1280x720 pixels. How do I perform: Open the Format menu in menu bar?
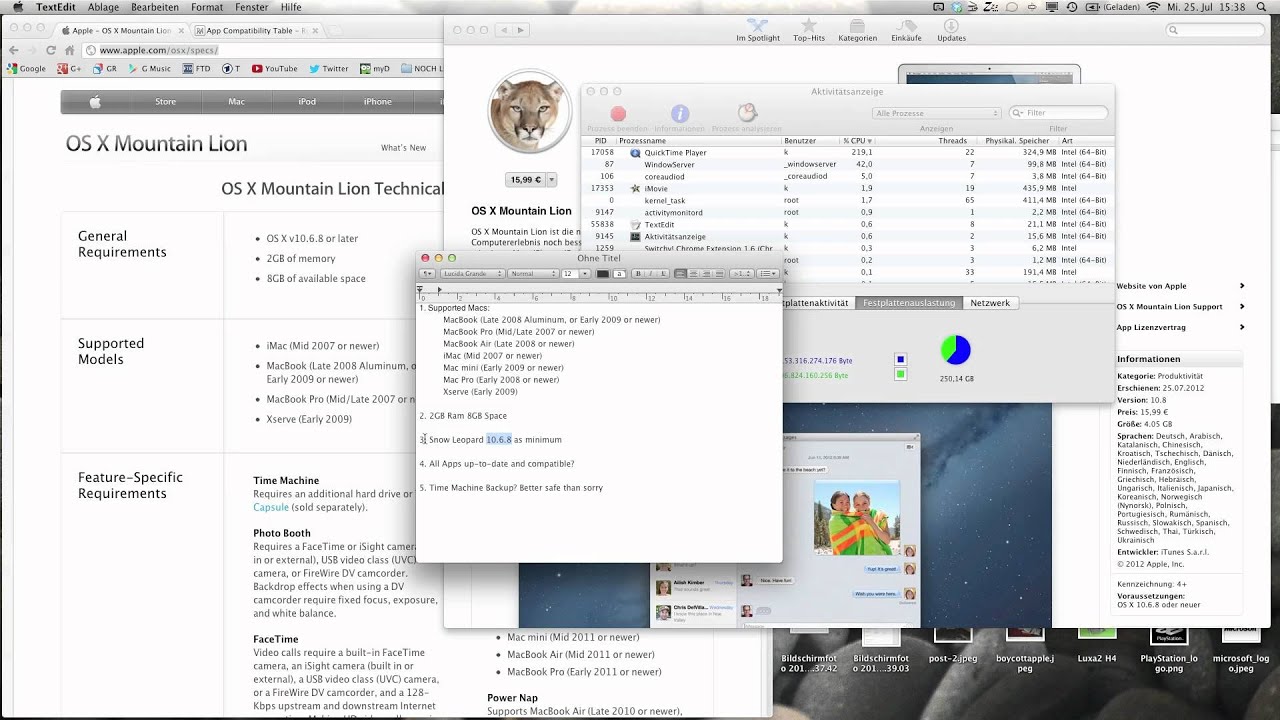tap(207, 7)
